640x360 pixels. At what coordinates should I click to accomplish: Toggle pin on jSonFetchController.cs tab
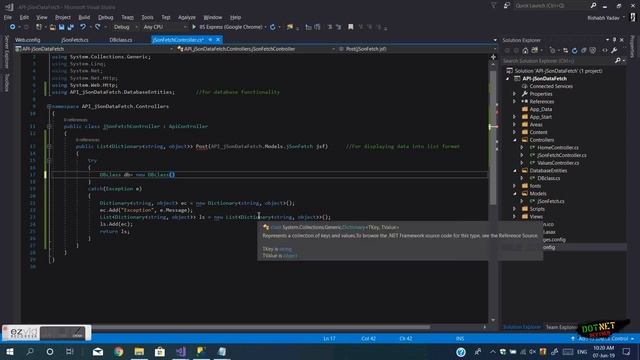(210, 40)
